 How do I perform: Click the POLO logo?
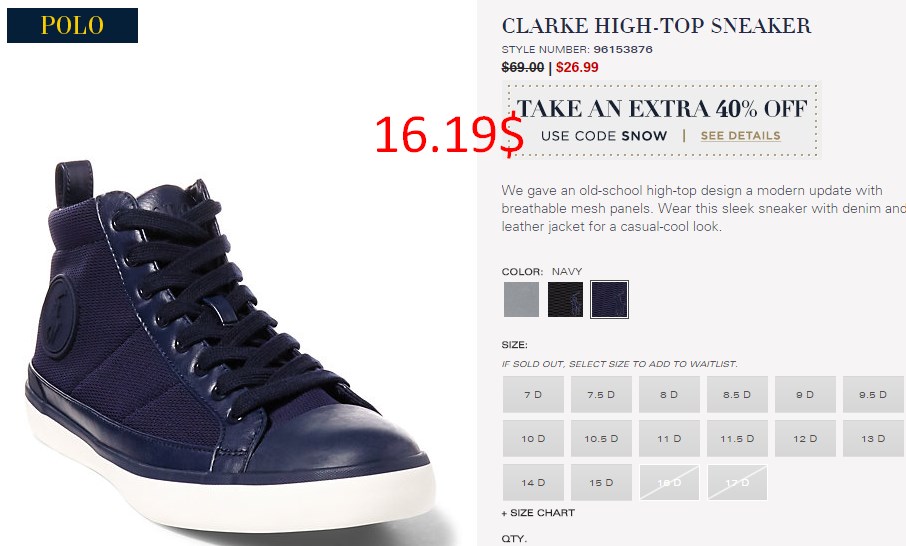[x=72, y=25]
